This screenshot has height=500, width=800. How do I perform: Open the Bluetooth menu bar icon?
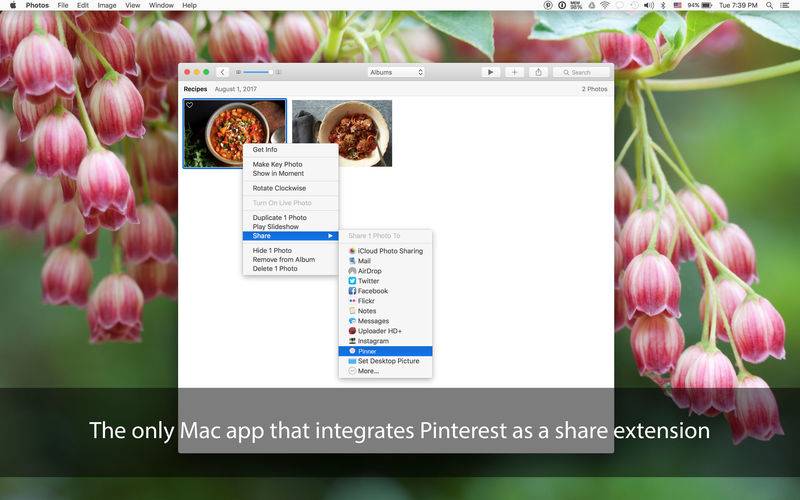(x=663, y=5)
